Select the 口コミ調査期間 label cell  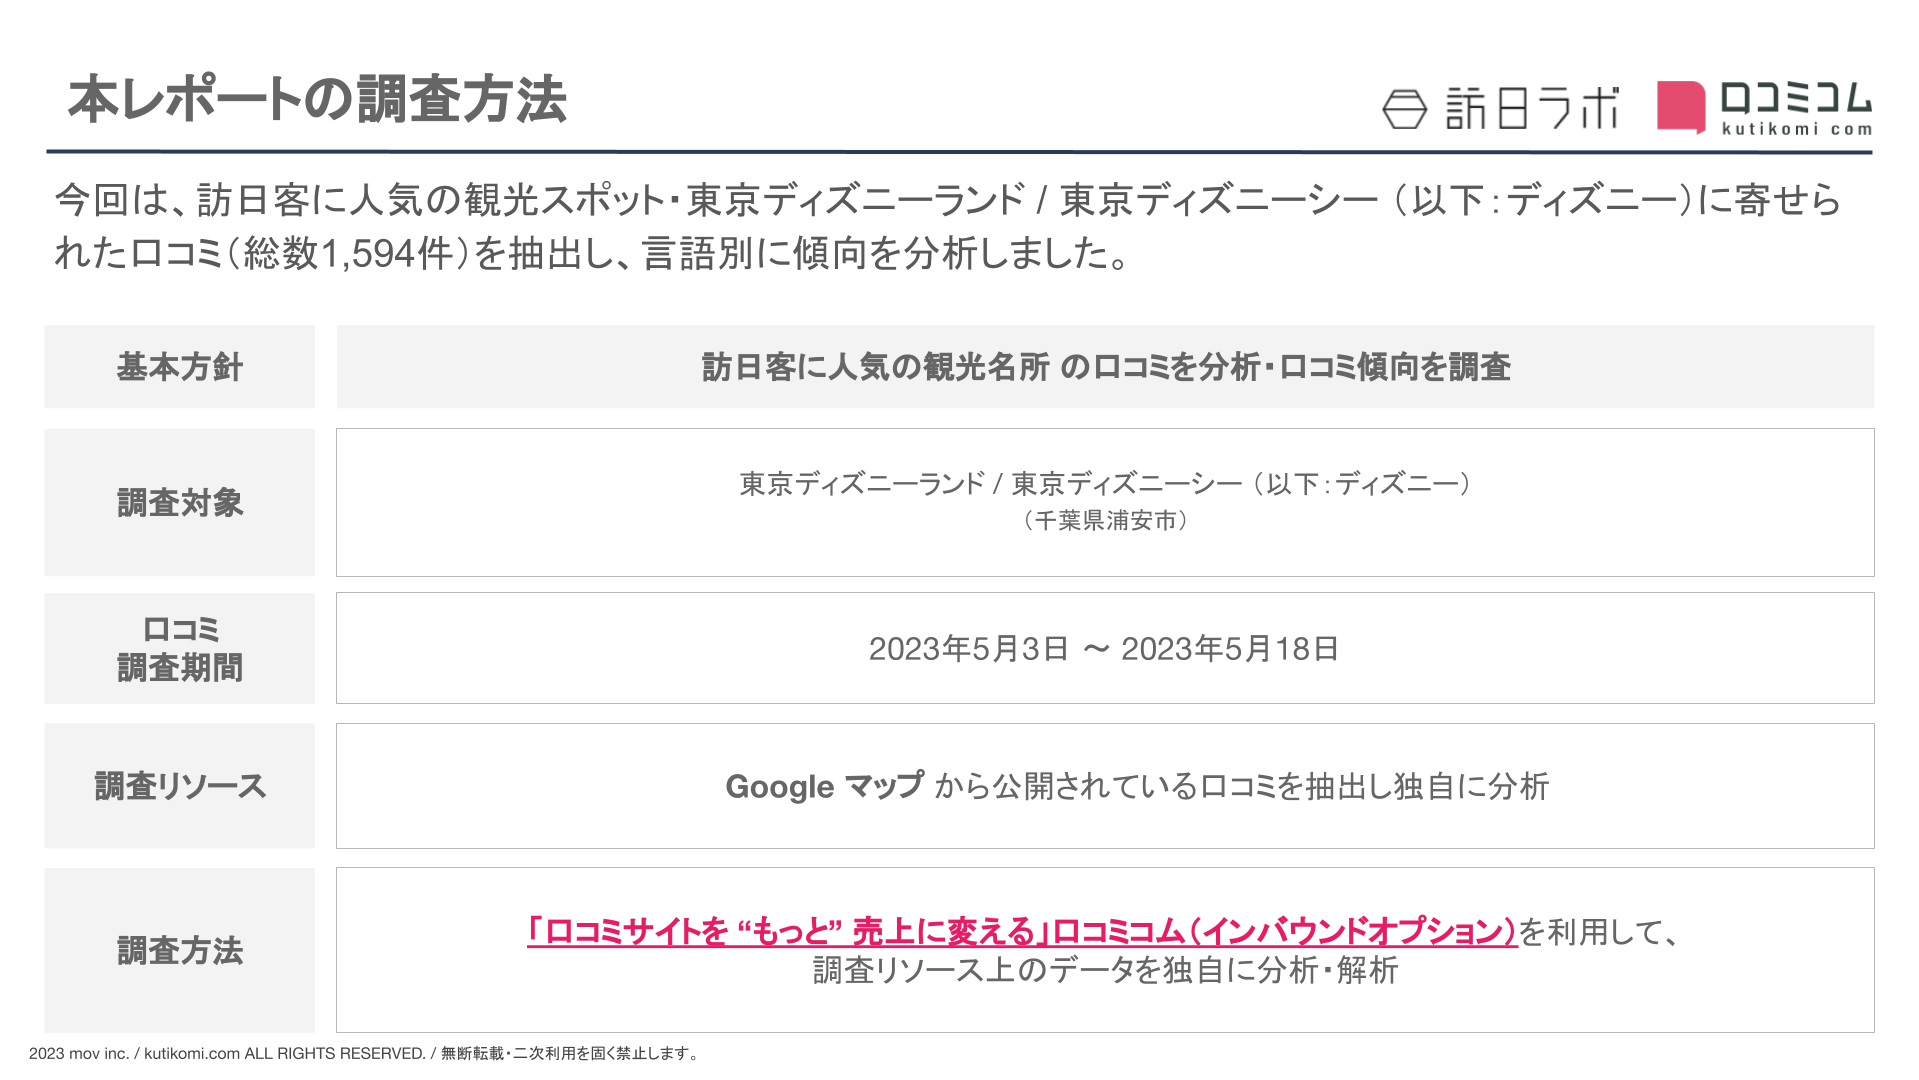(x=180, y=648)
